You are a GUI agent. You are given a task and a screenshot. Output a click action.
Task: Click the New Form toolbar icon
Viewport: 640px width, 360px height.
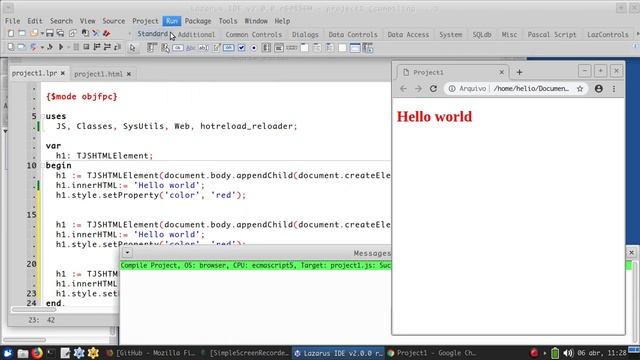pos(22,33)
